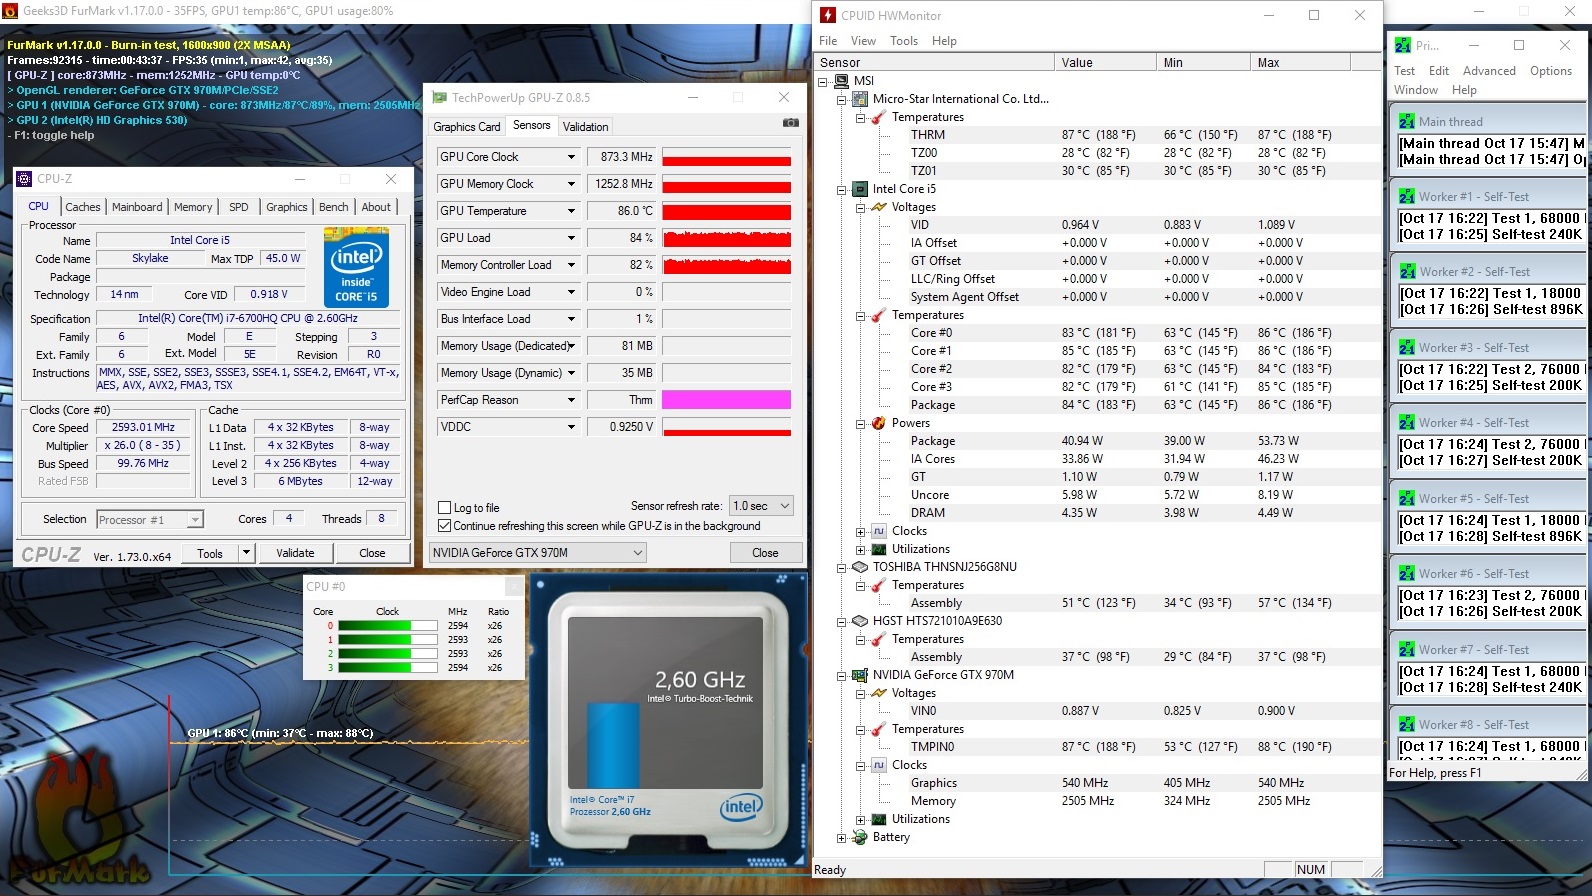Click the Powers flame icon in HWMonitor

click(x=879, y=423)
